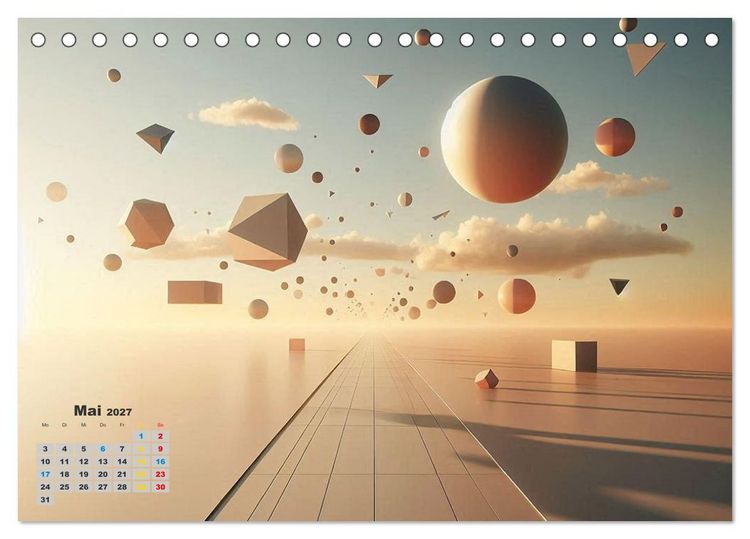Select the red date 30 in the calendar
This screenshot has height=539, width=750.
click(x=160, y=487)
